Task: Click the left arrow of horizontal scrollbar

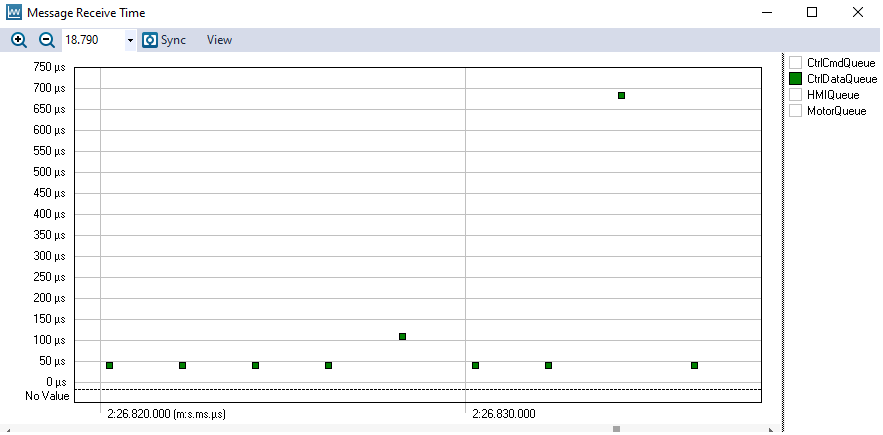Action: pos(8,430)
